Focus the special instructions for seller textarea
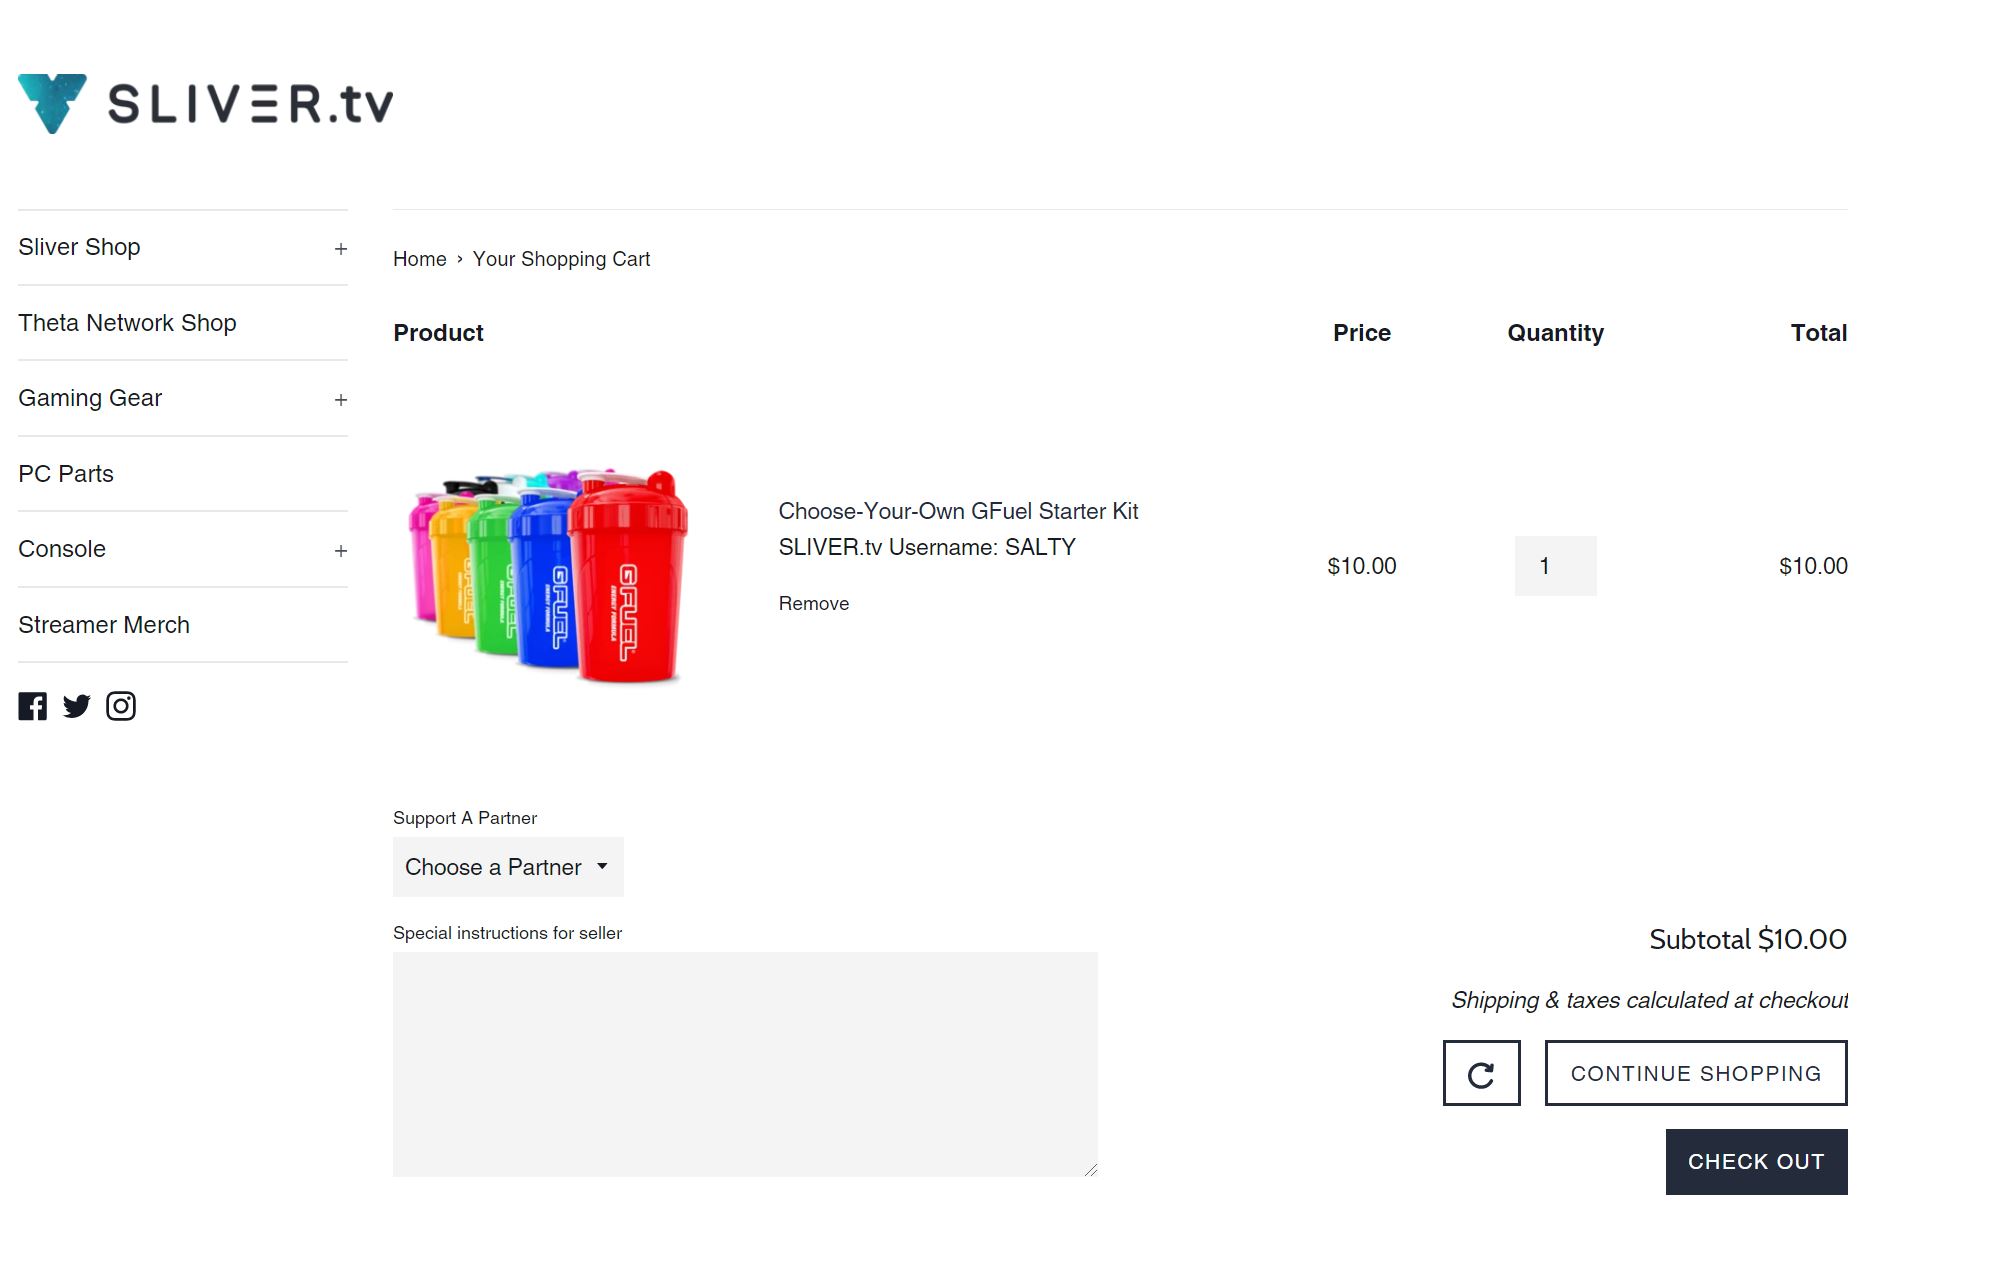Viewport: 2005px width, 1267px height. point(745,1064)
